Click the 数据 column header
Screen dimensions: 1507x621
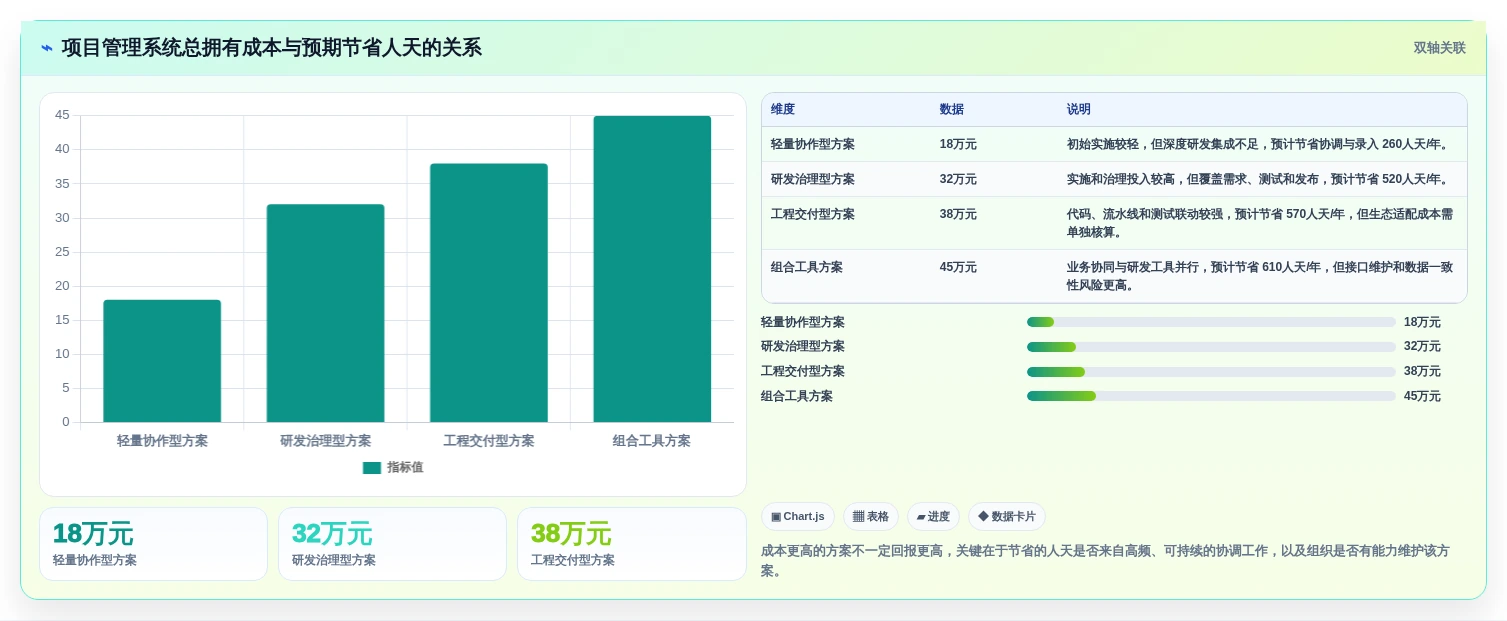click(952, 110)
